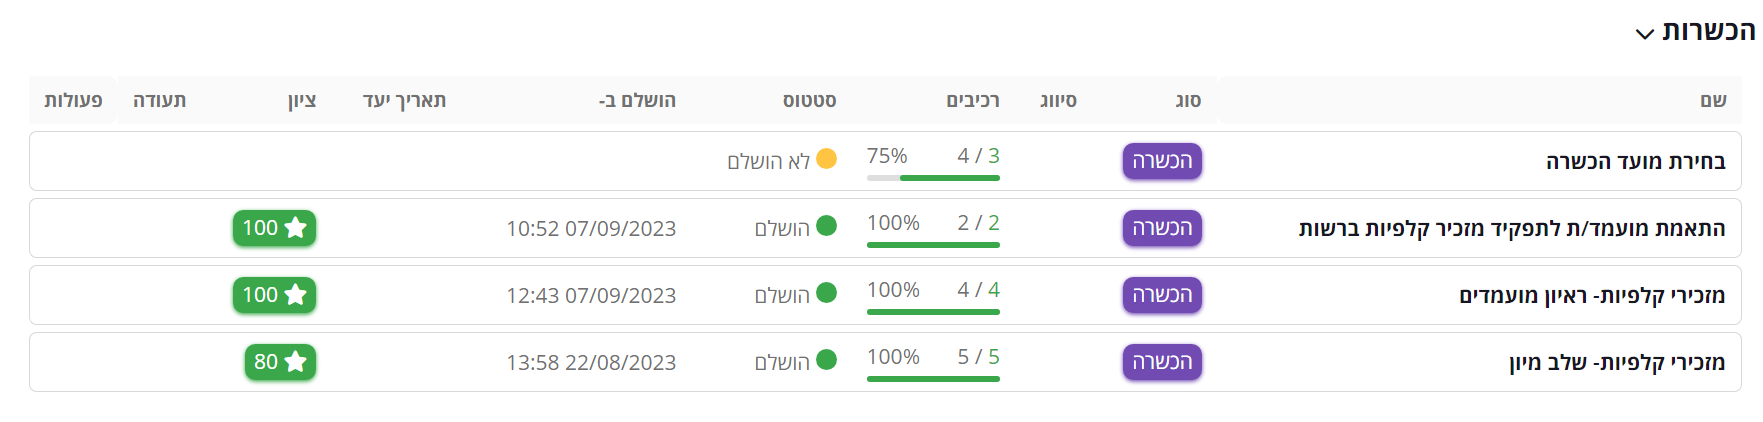
Task: Open the בחירת מועד הכשרה training
Action: click(1635, 162)
